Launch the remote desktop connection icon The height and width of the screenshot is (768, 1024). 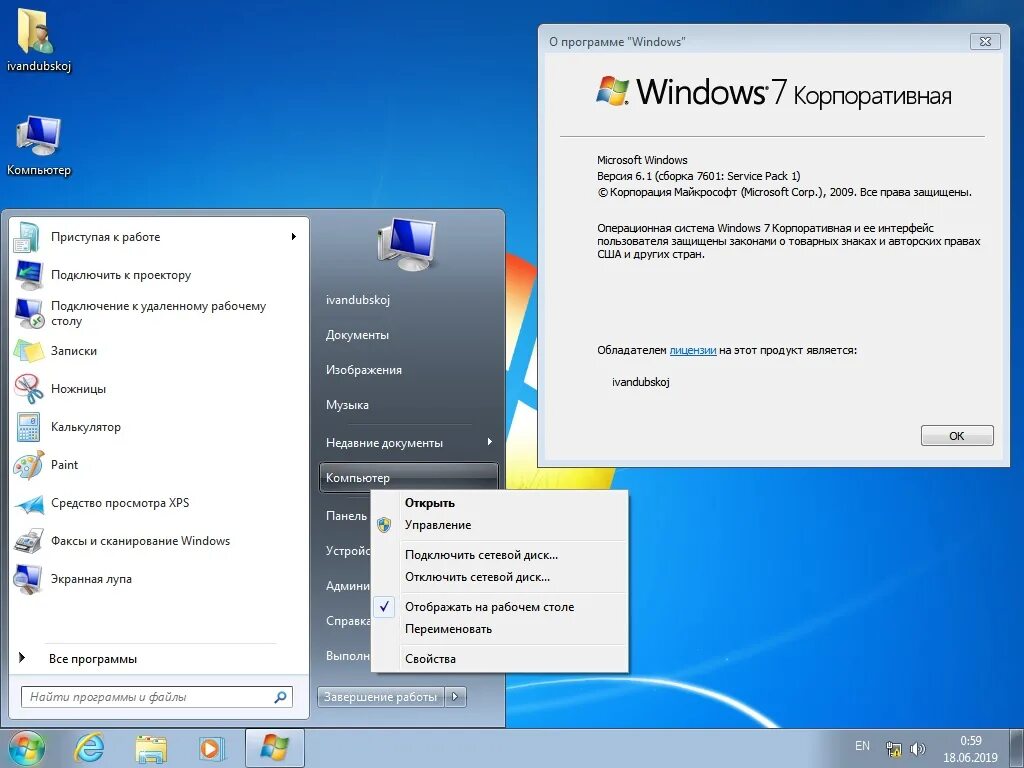(x=29, y=313)
